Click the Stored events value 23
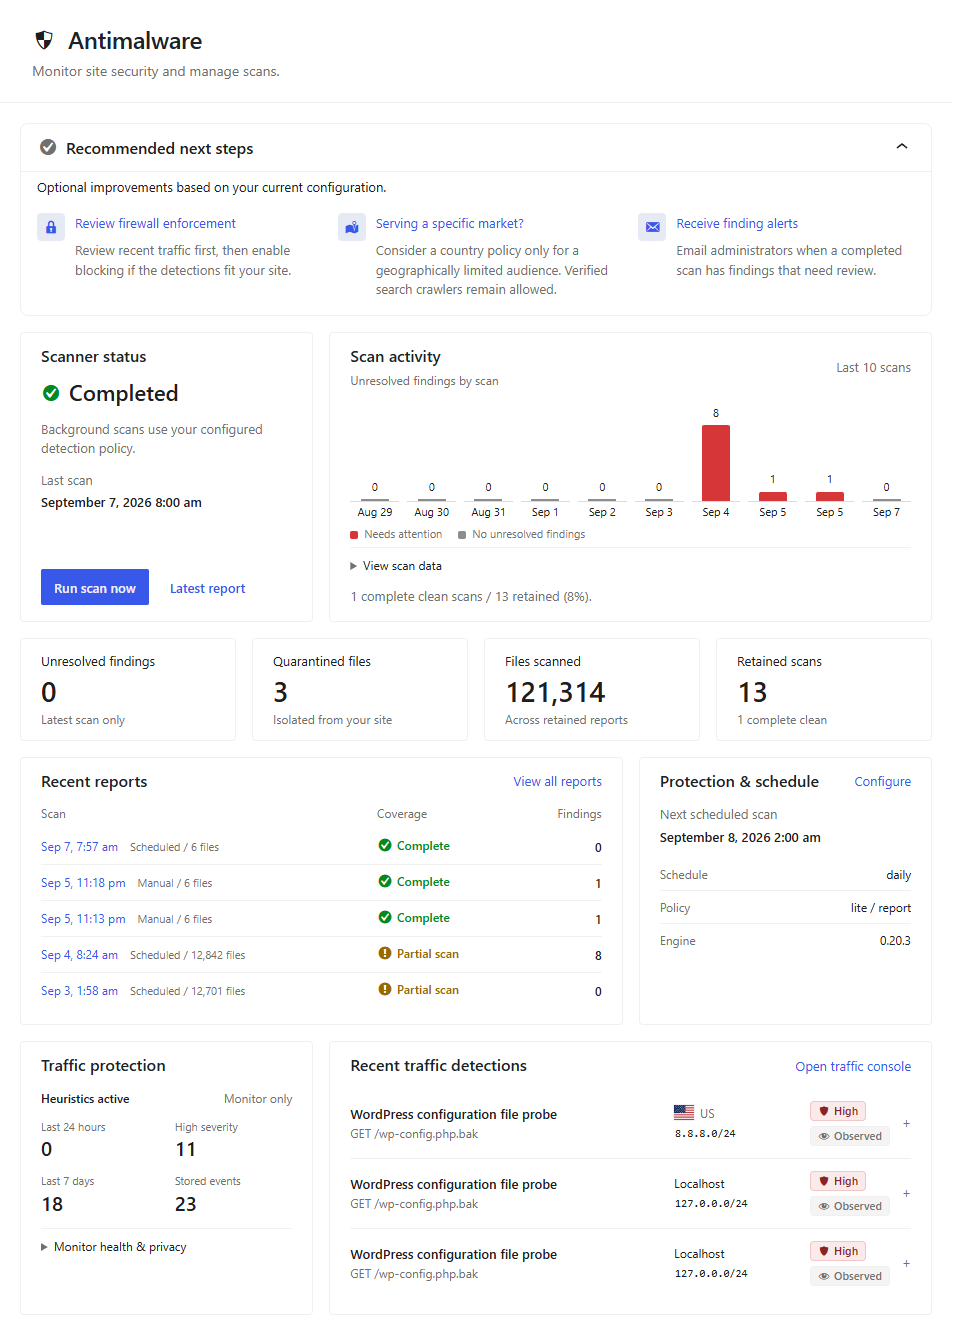The height and width of the screenshot is (1343, 957). [x=186, y=1204]
